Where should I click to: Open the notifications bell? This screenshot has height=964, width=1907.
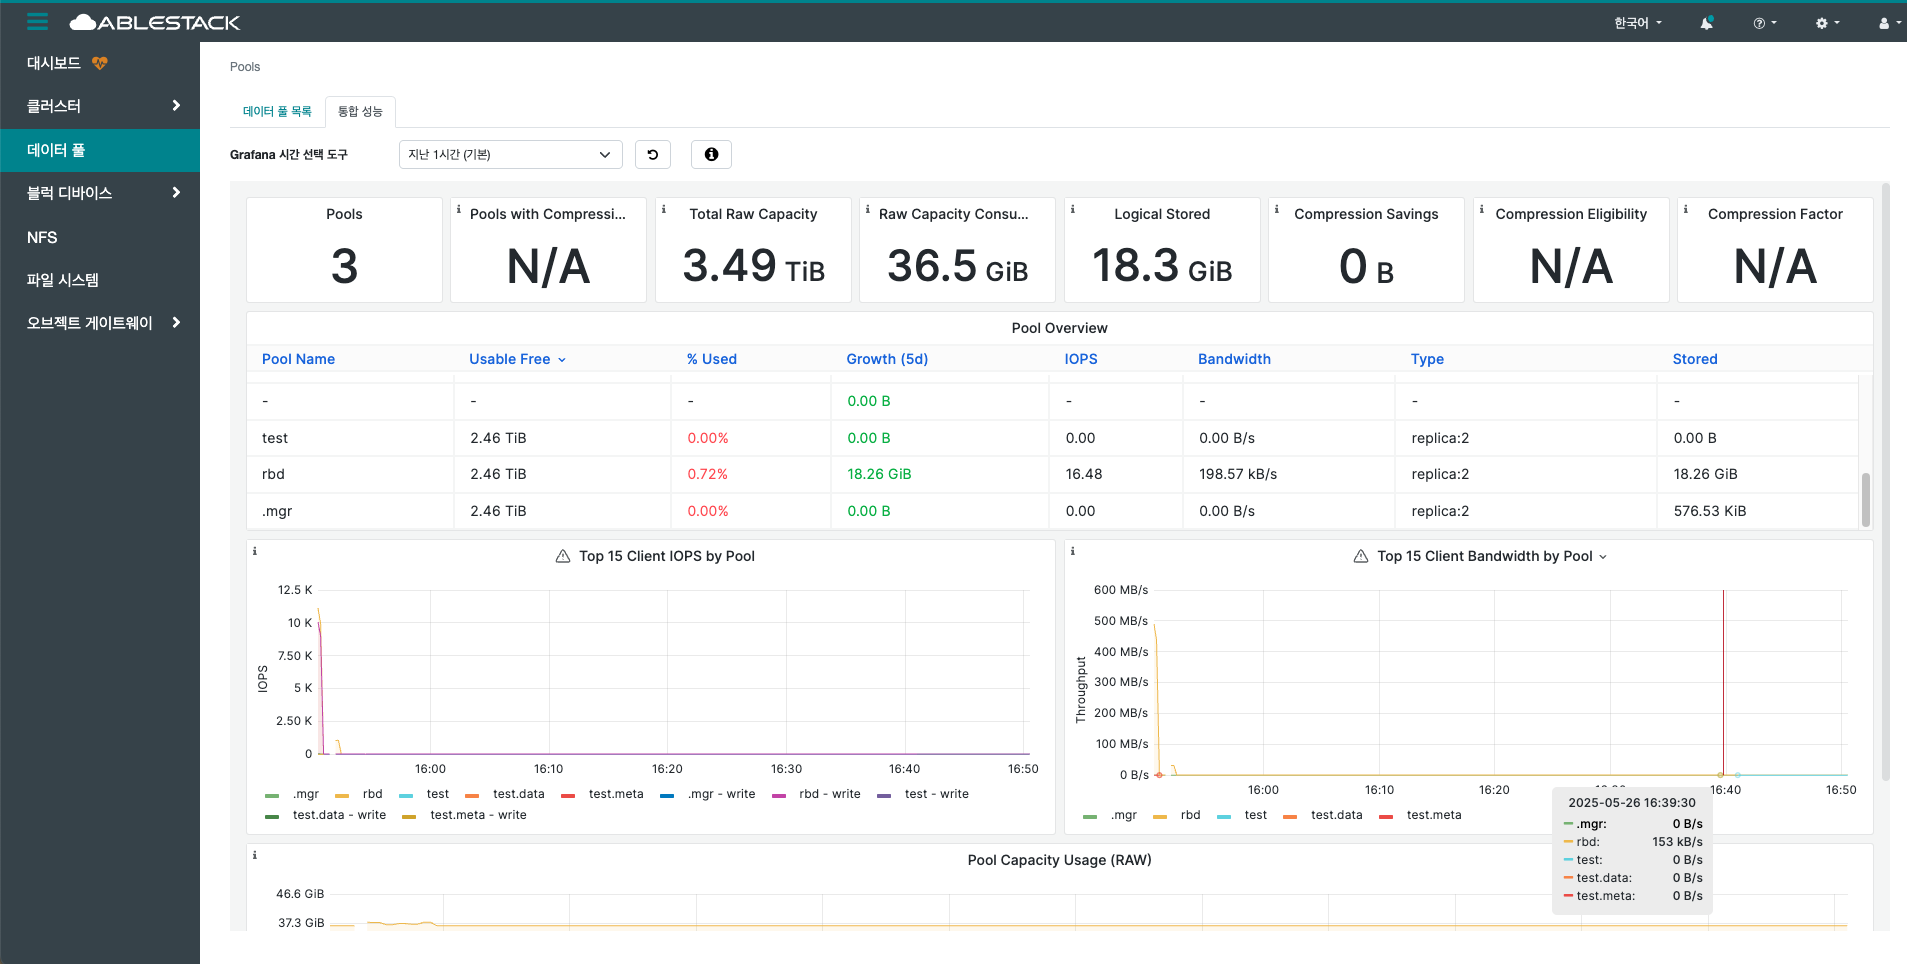coord(1706,23)
